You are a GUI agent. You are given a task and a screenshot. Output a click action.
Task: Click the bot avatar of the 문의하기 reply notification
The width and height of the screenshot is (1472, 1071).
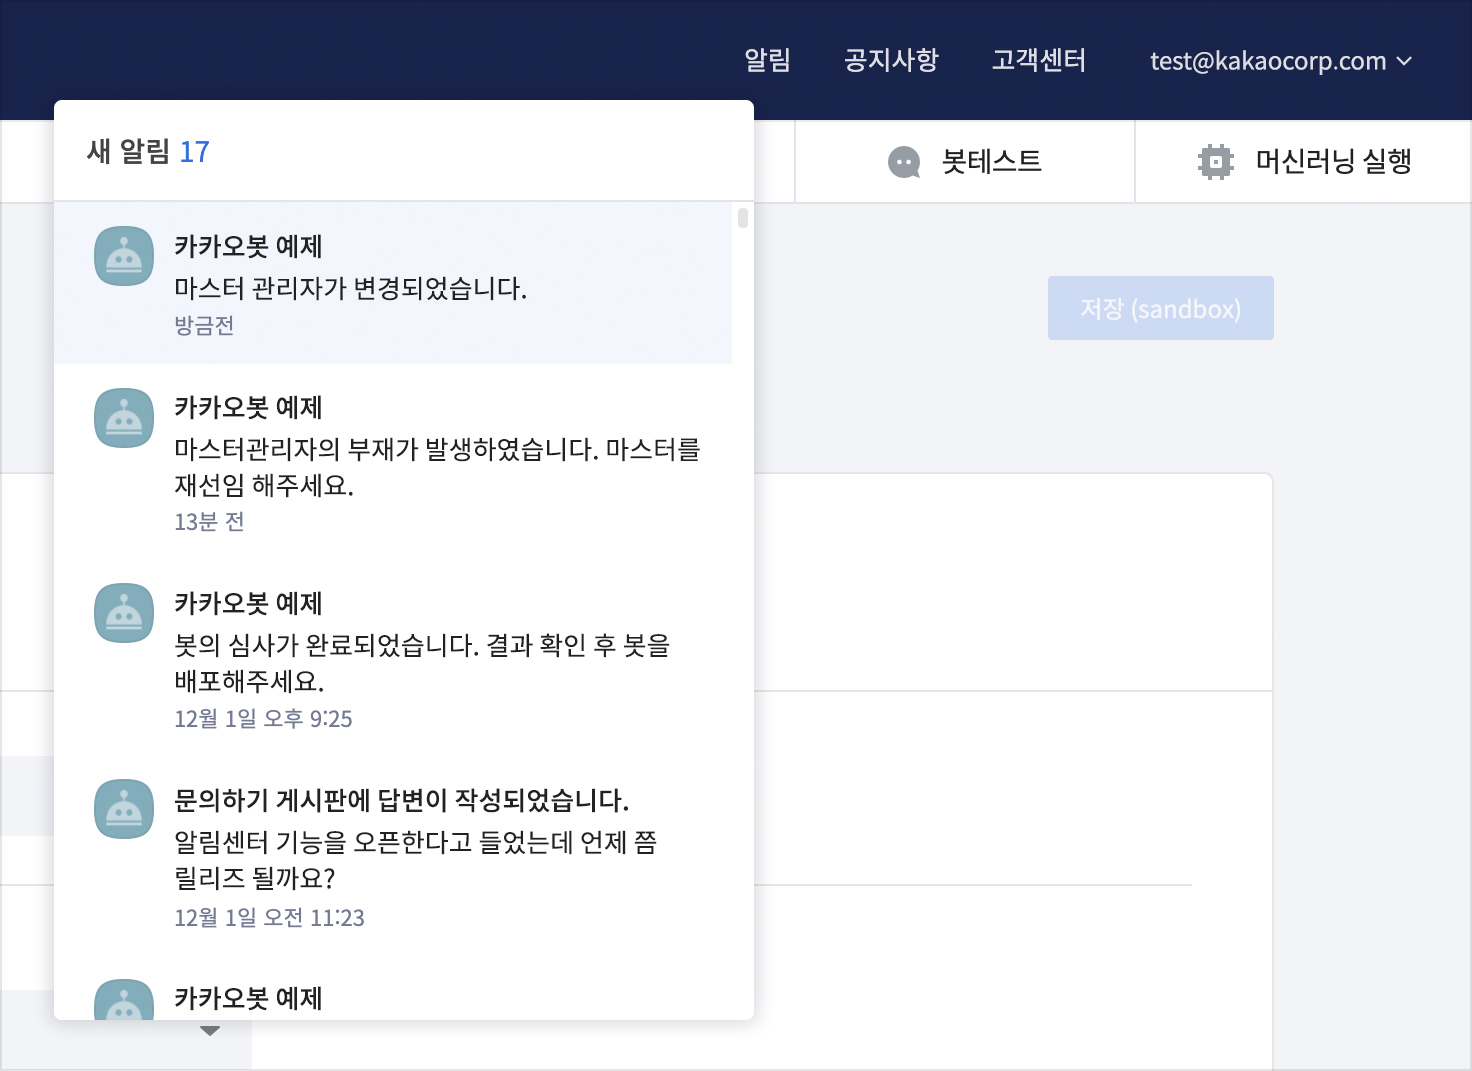pyautogui.click(x=124, y=809)
